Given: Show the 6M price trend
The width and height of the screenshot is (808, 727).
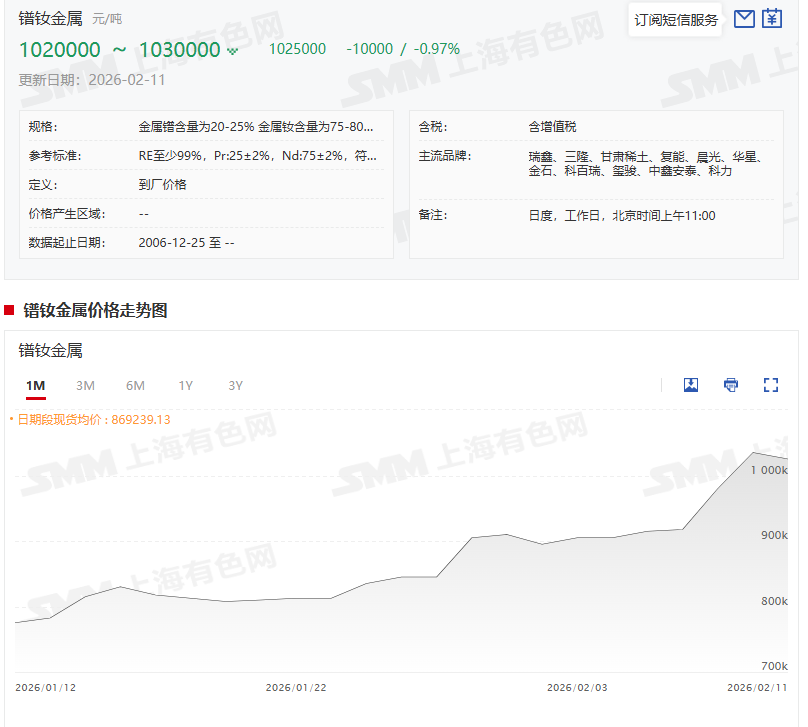Looking at the screenshot, I should [x=135, y=386].
